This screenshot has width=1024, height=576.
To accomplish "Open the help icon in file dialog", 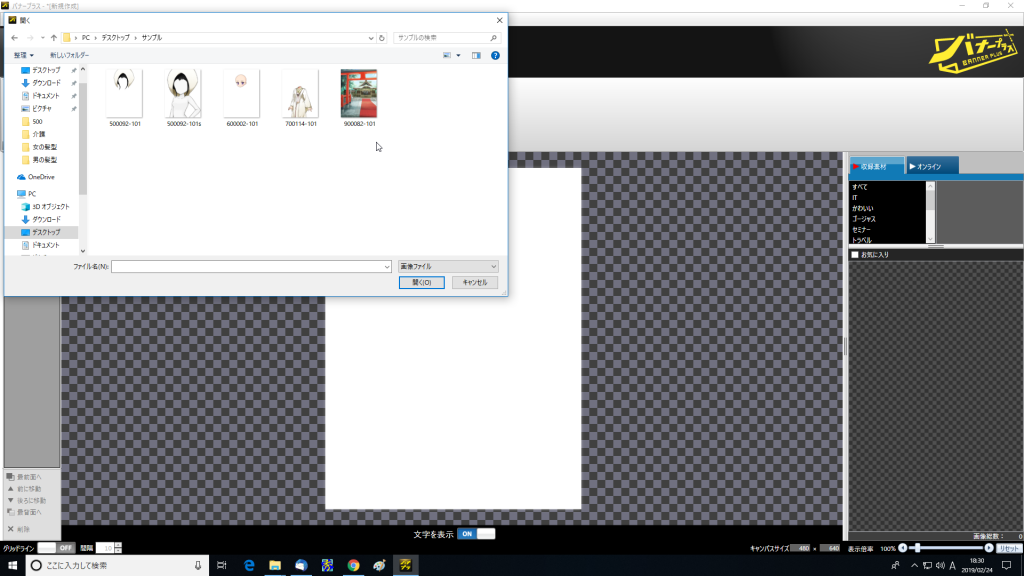I will tap(495, 55).
